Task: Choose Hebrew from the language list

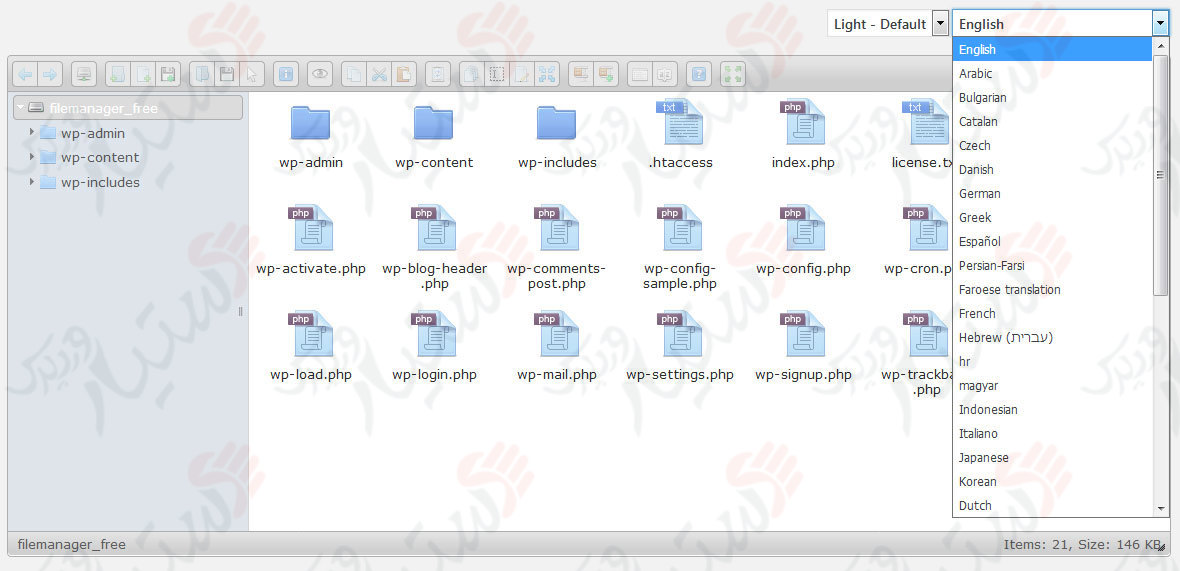Action: point(1052,338)
